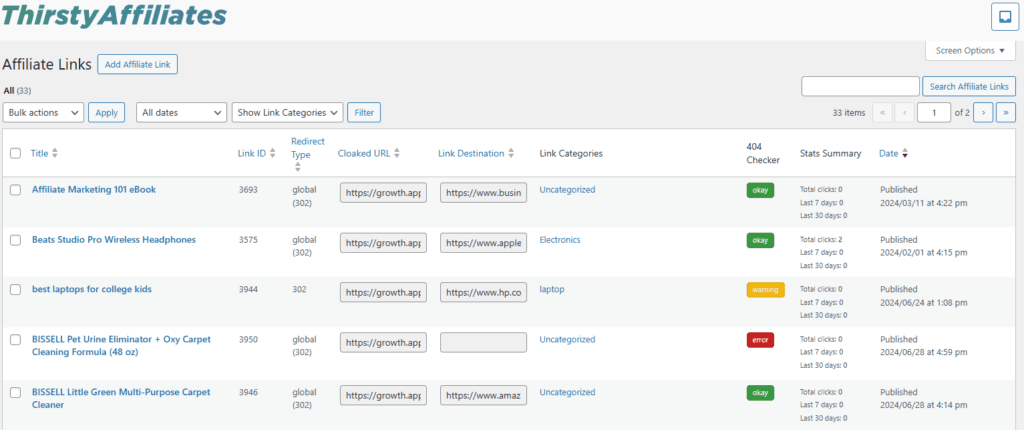Click cloaked URL field for Beats Studio Pro
Viewport: 1024px width, 430px height.
click(x=383, y=242)
